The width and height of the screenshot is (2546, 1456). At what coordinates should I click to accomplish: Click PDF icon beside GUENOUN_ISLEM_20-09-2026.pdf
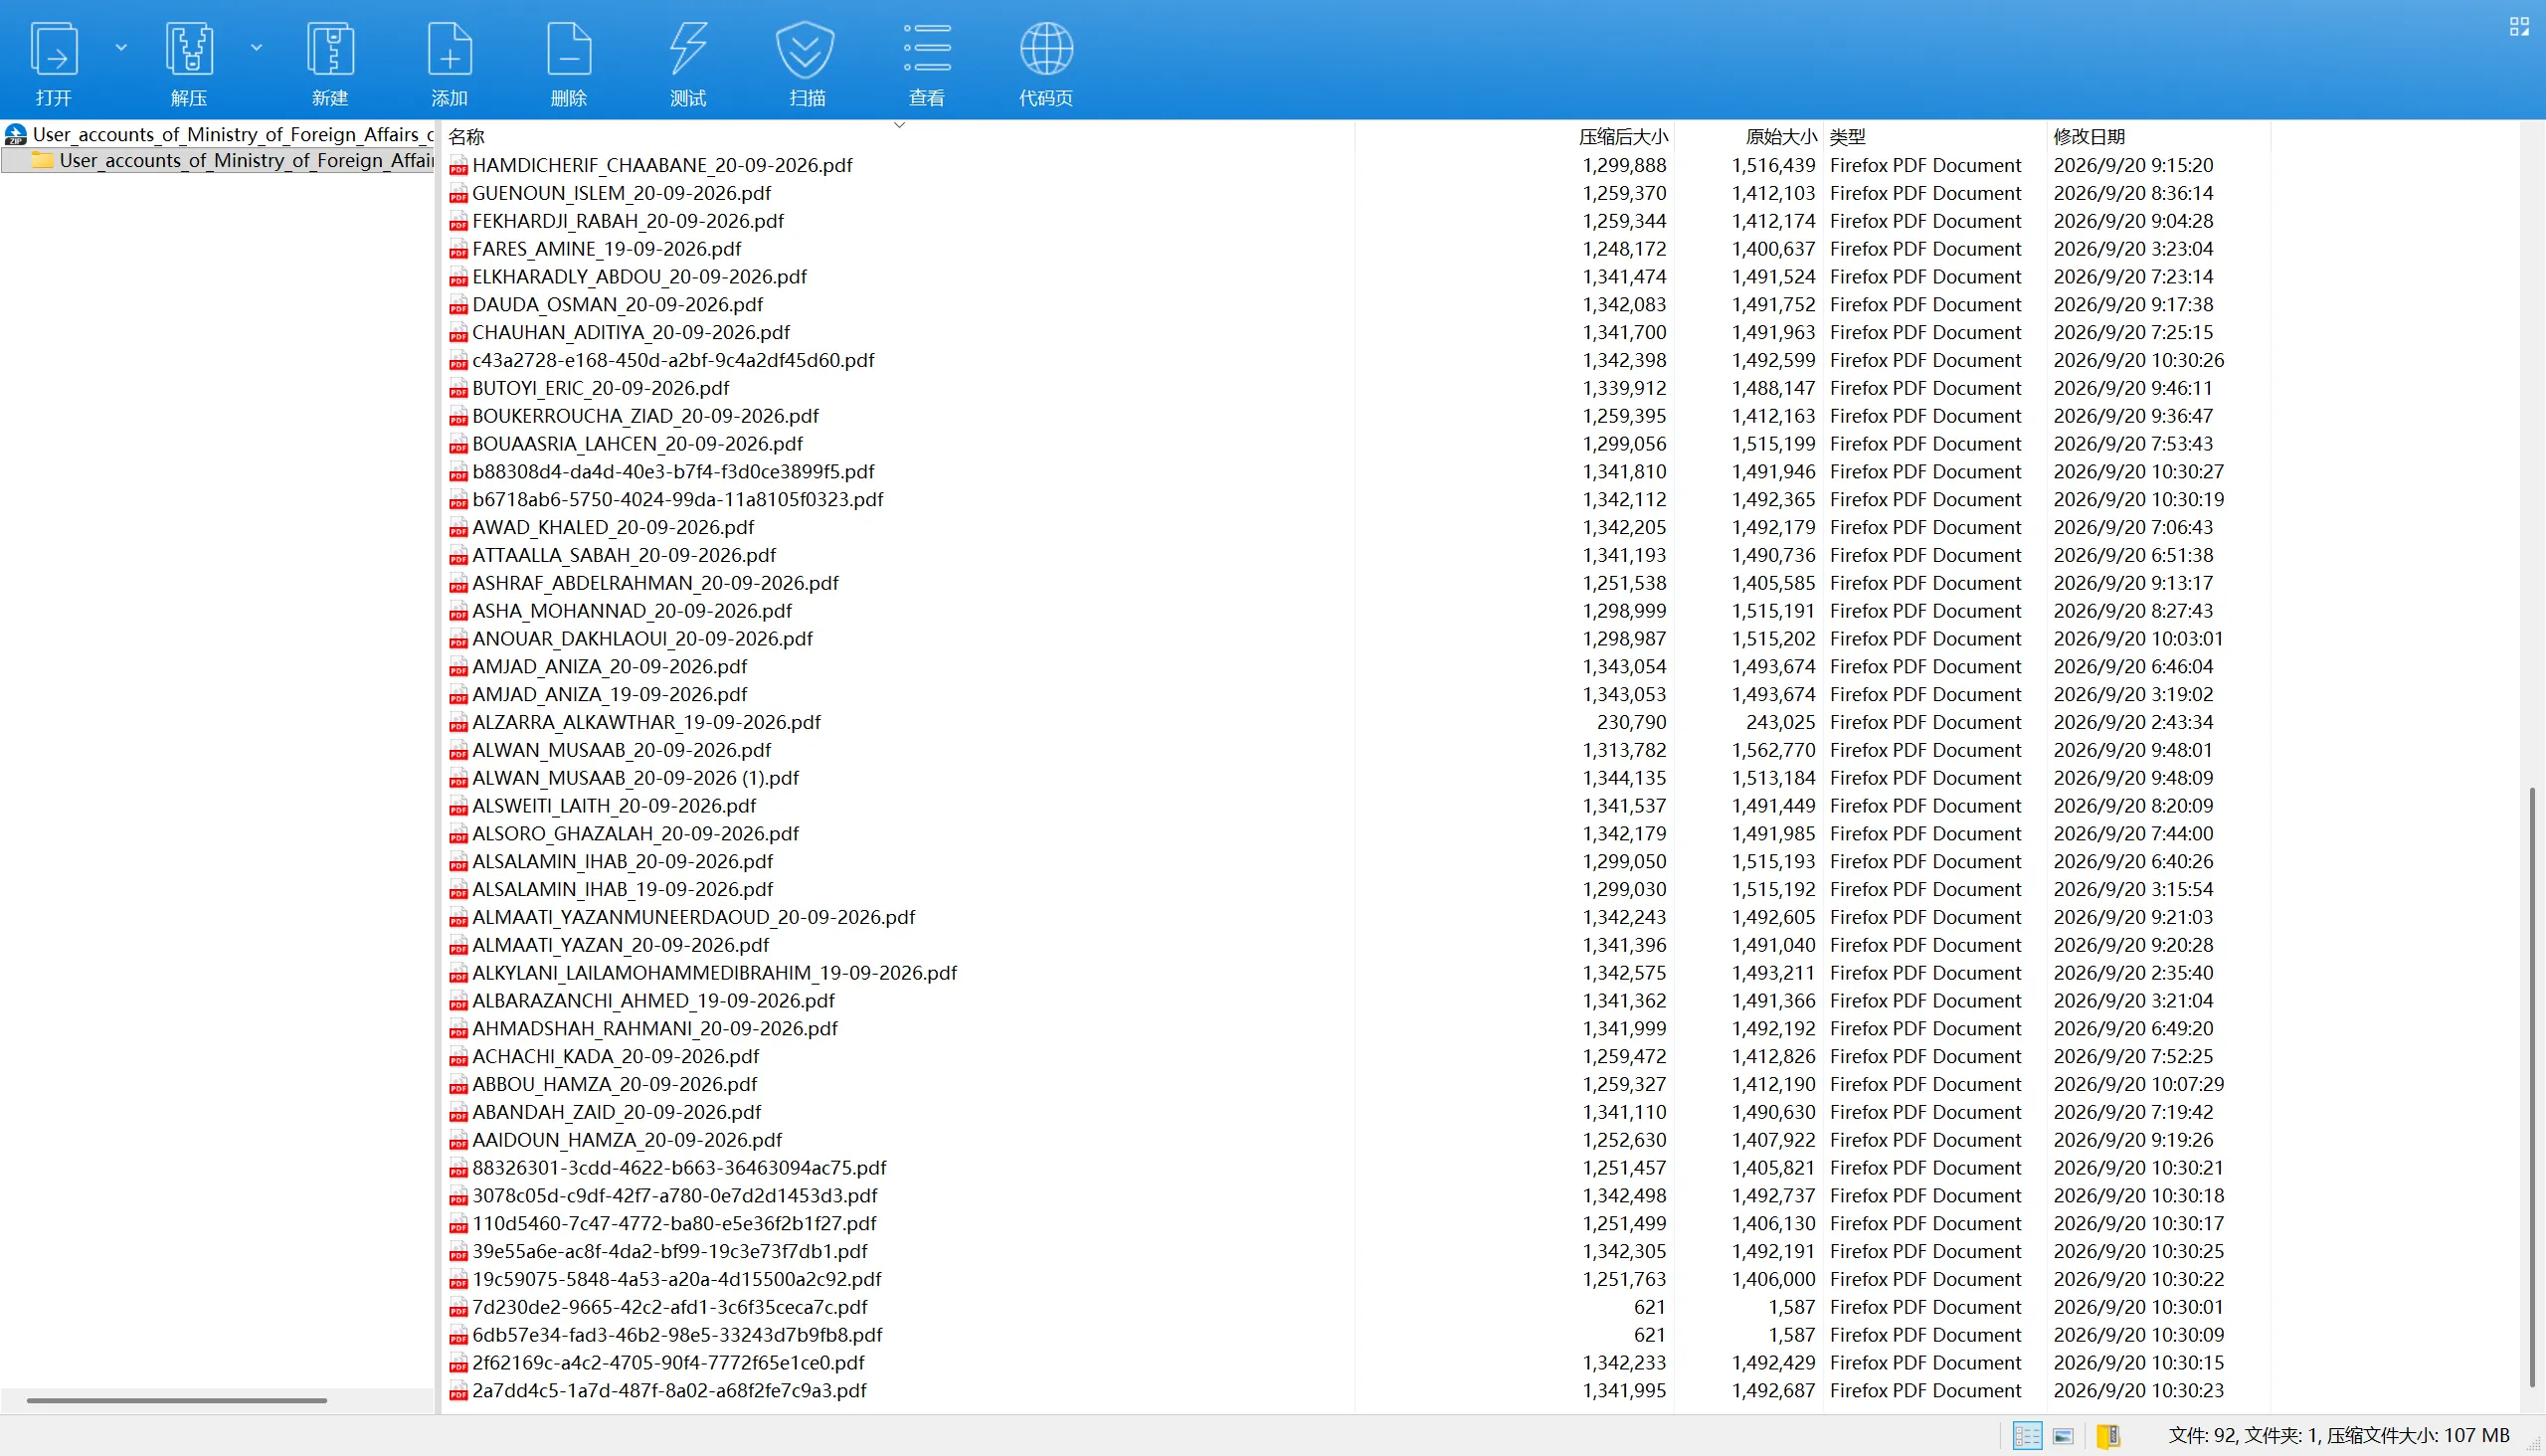coord(458,194)
